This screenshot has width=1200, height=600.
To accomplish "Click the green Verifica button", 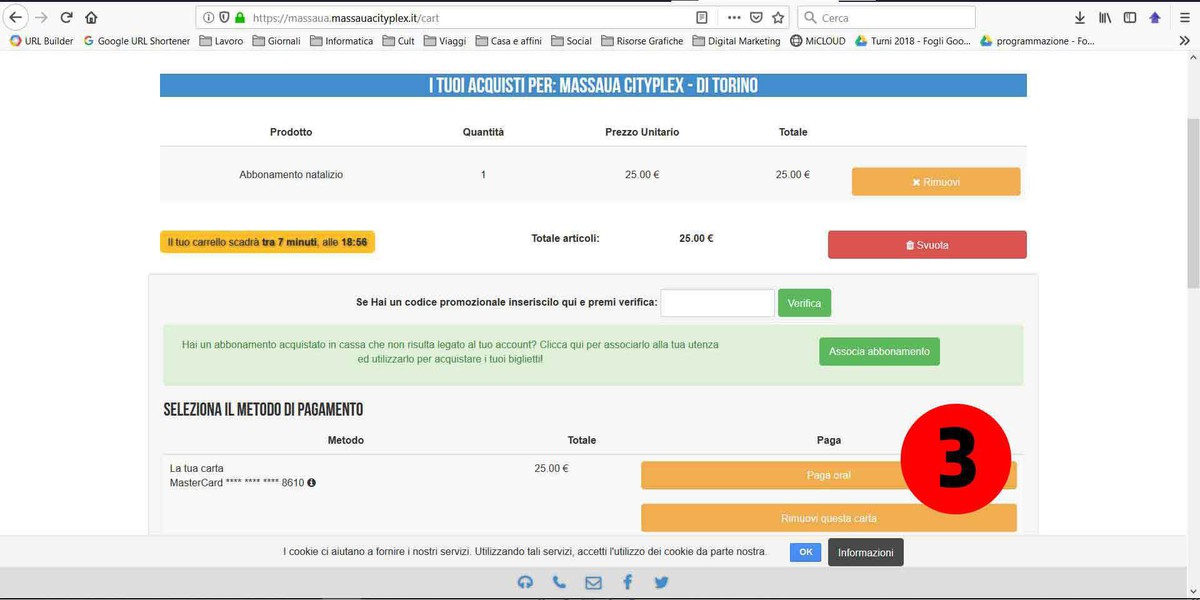I will (804, 303).
